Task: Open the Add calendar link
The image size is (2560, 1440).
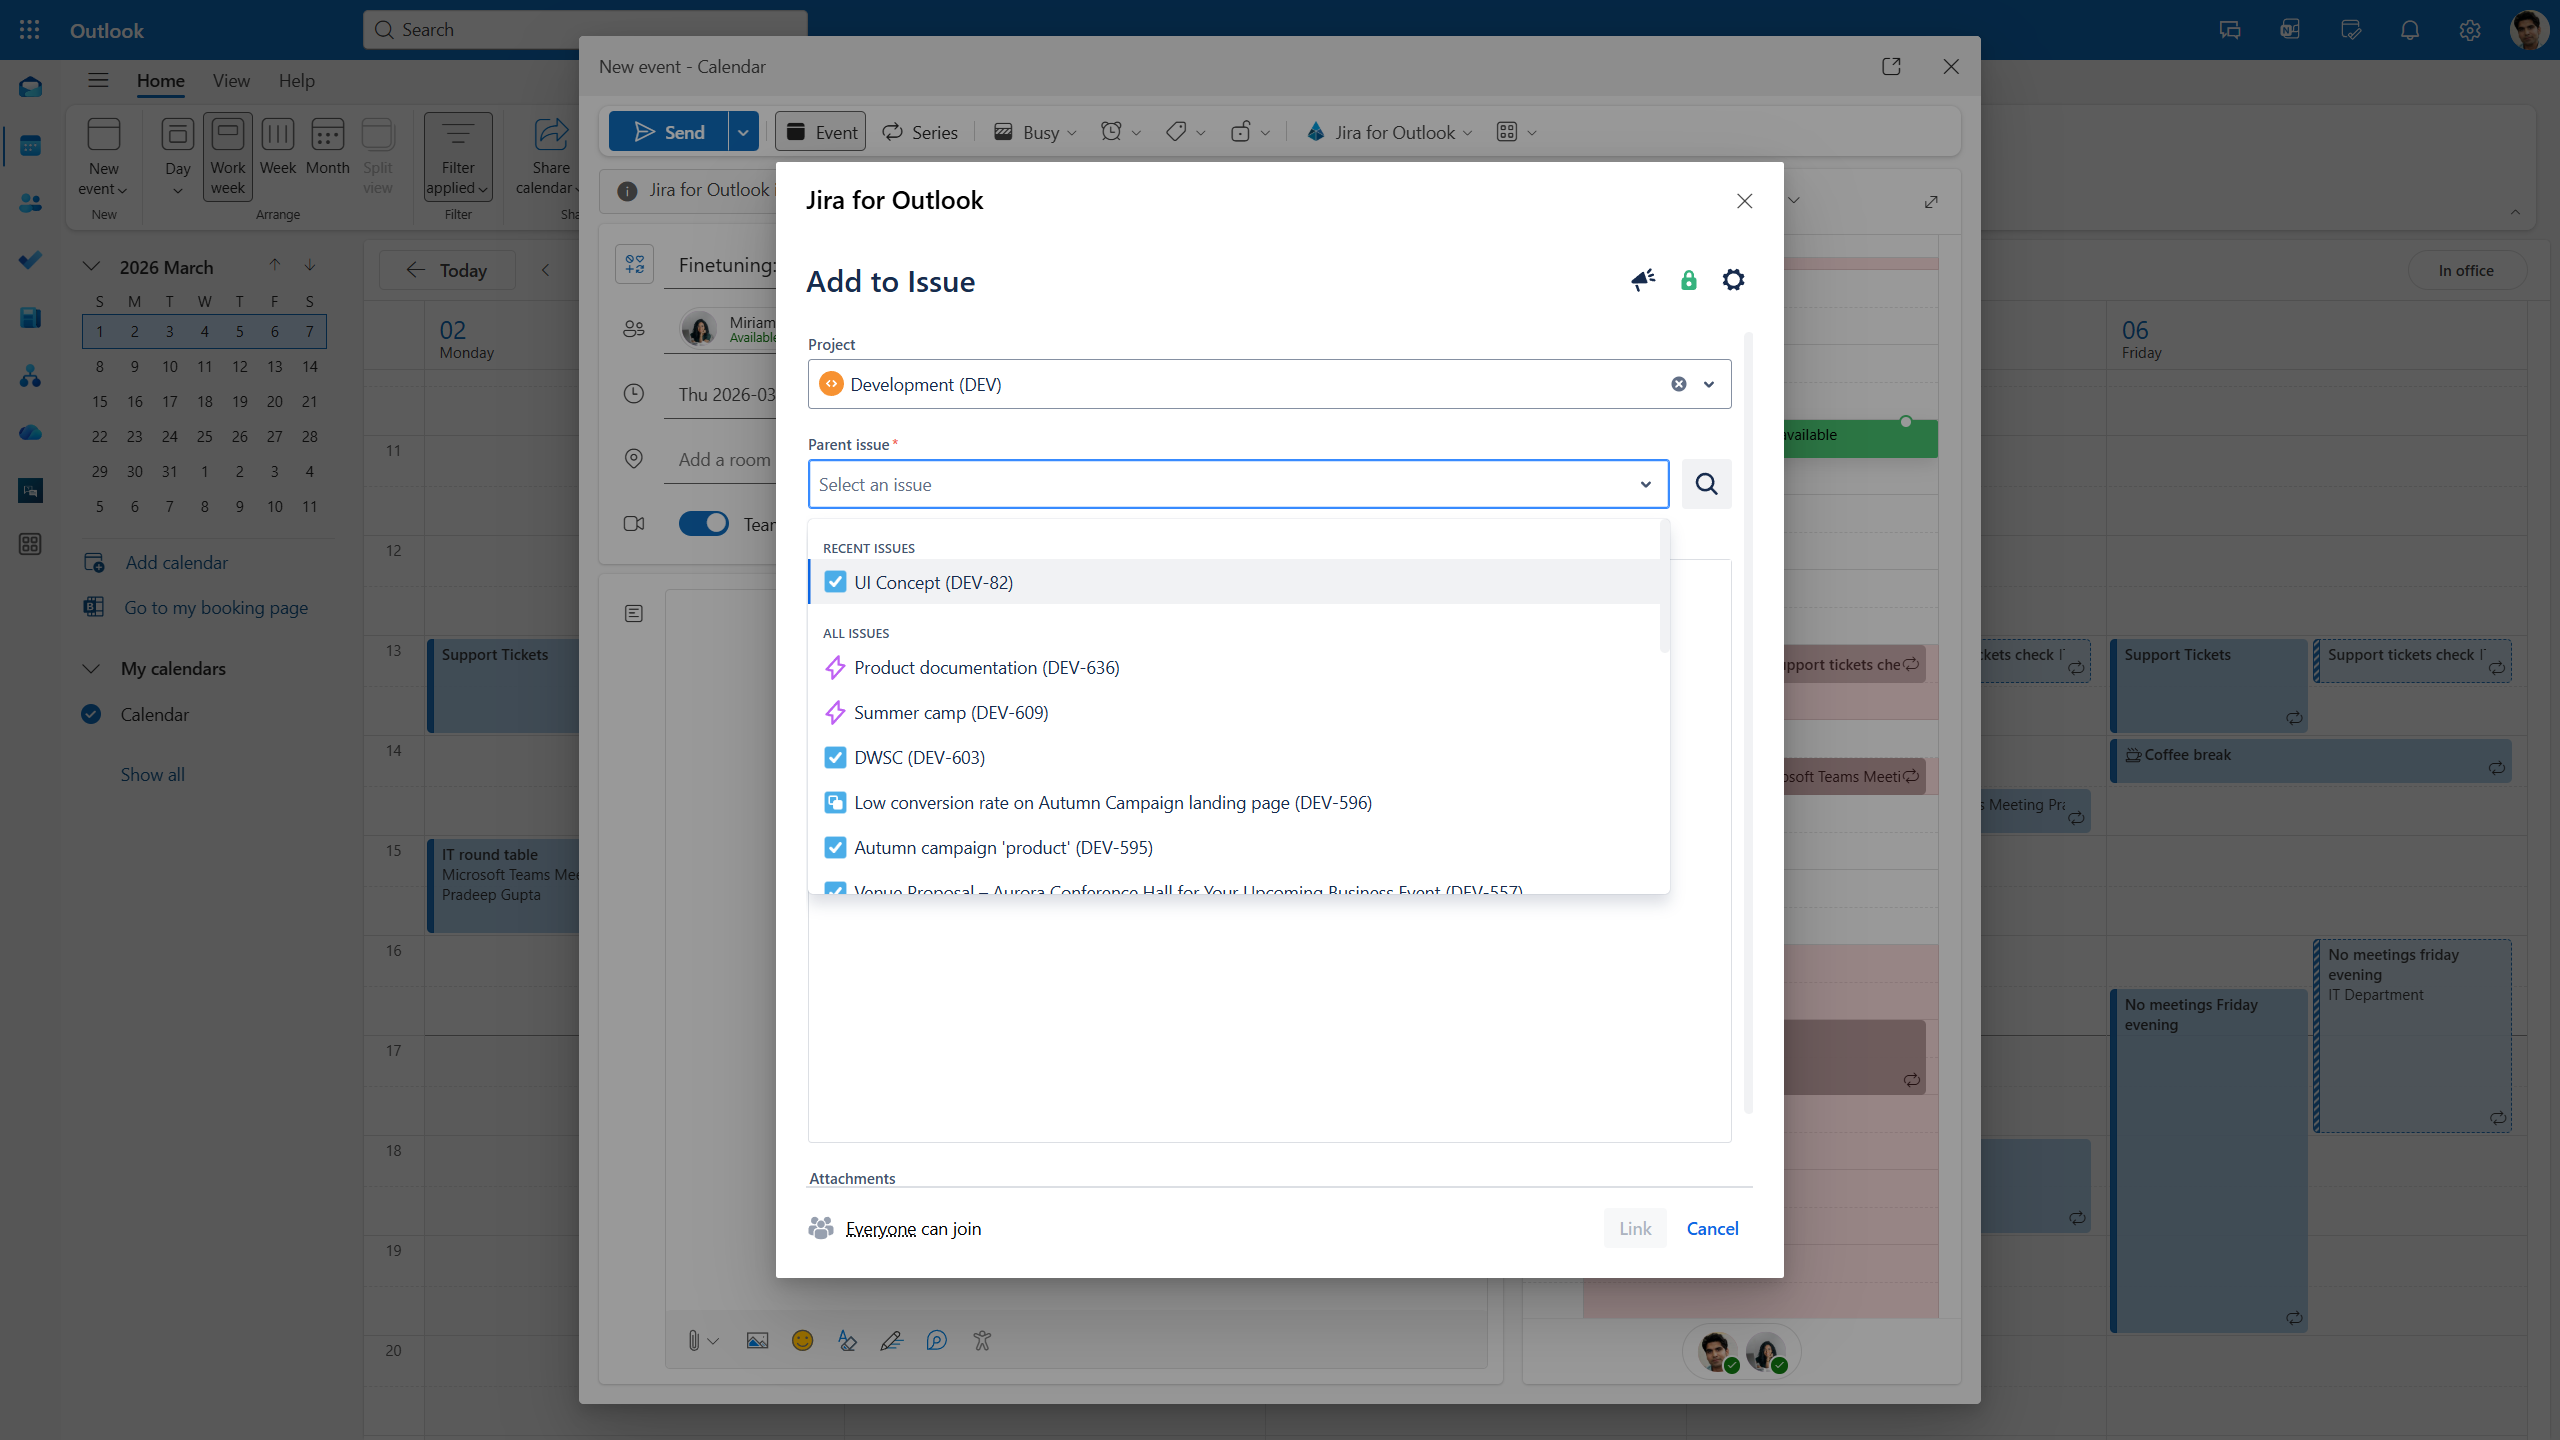Action: pos(176,563)
